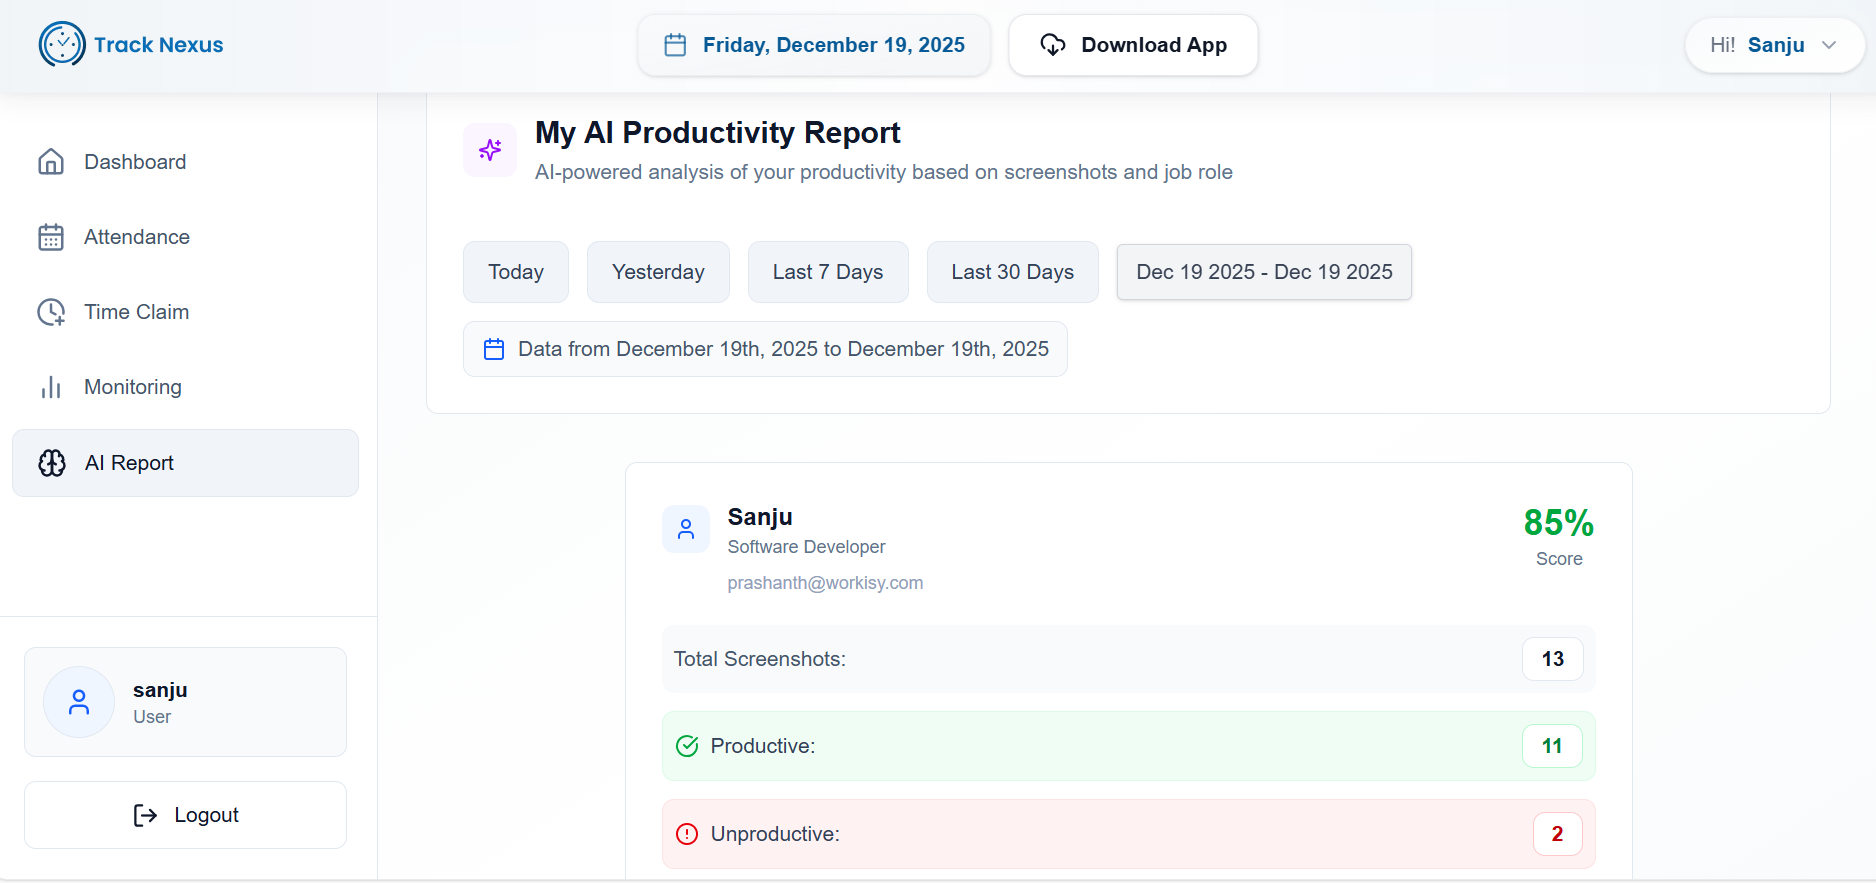Log out using the Logout button
The image size is (1876, 883).
pos(186,815)
